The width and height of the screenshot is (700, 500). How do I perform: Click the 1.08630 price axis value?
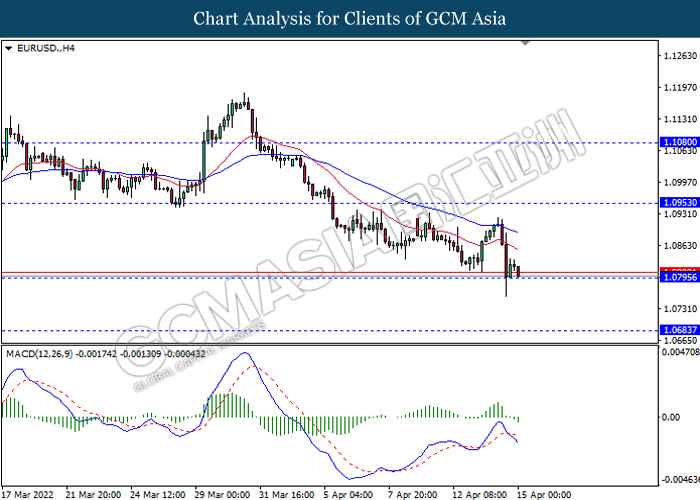680,246
